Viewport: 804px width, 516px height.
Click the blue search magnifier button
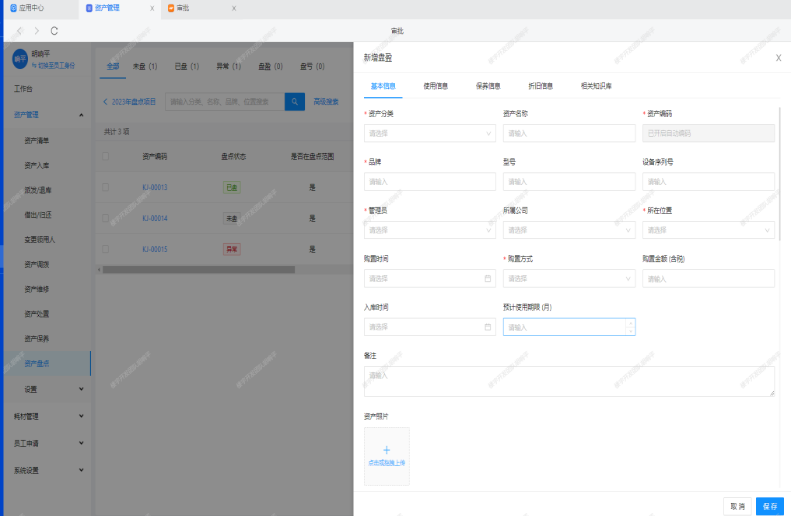(x=295, y=101)
